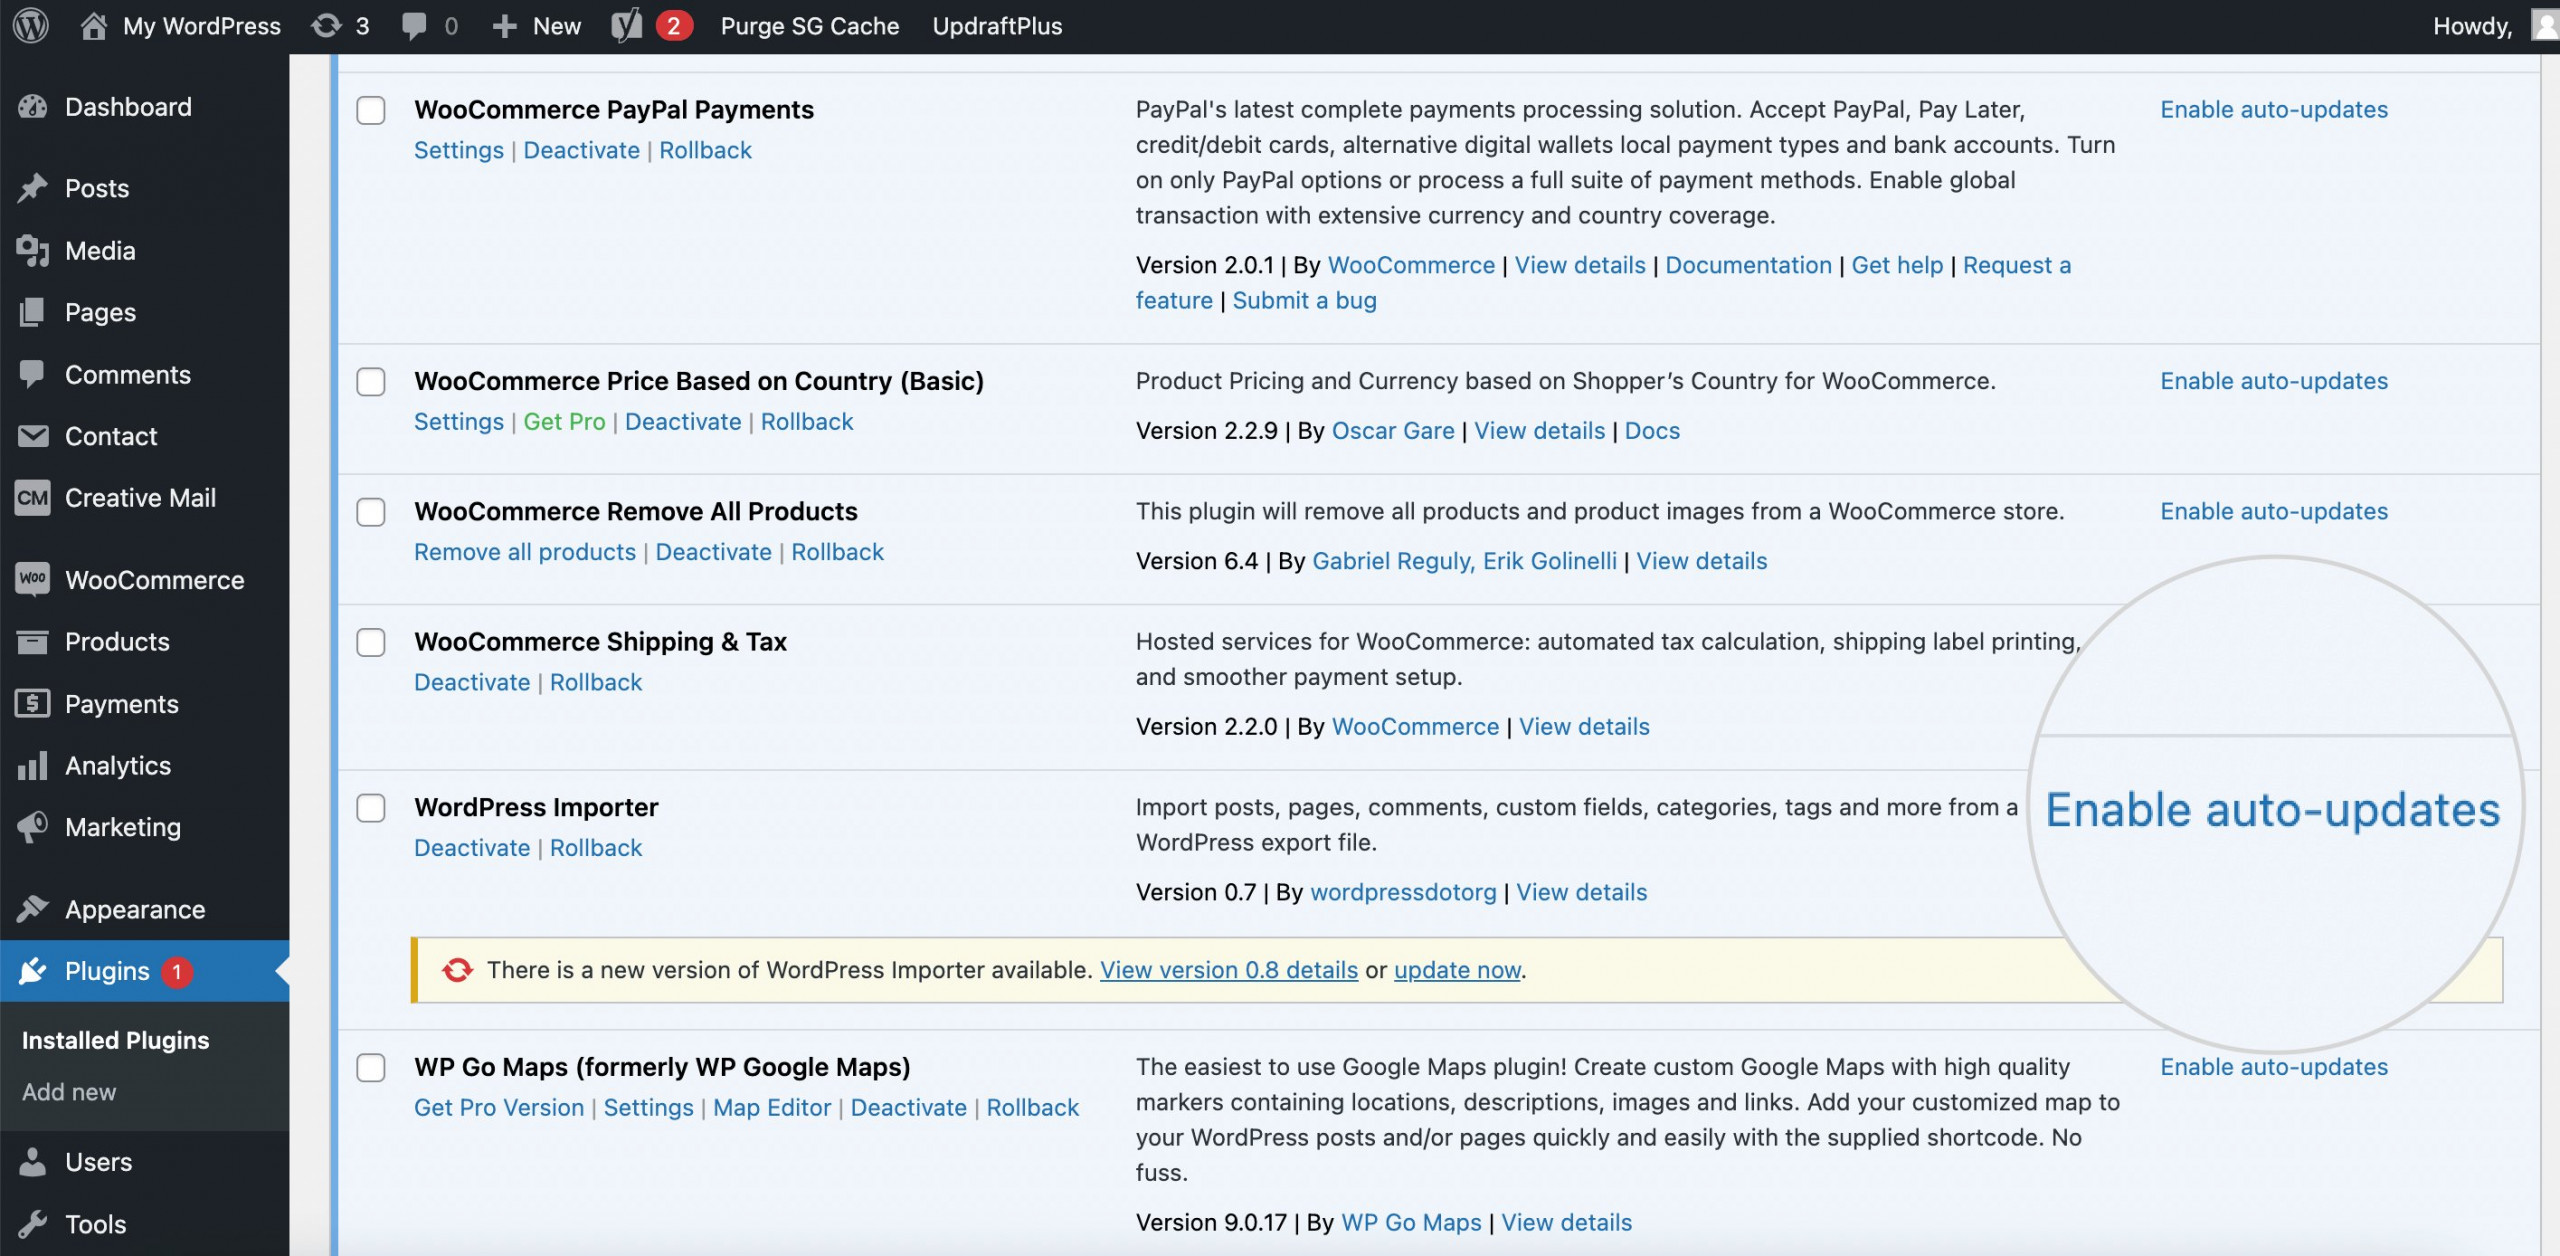Click the Plugins menu label in sidebar
2560x1256 pixels.
tap(107, 971)
